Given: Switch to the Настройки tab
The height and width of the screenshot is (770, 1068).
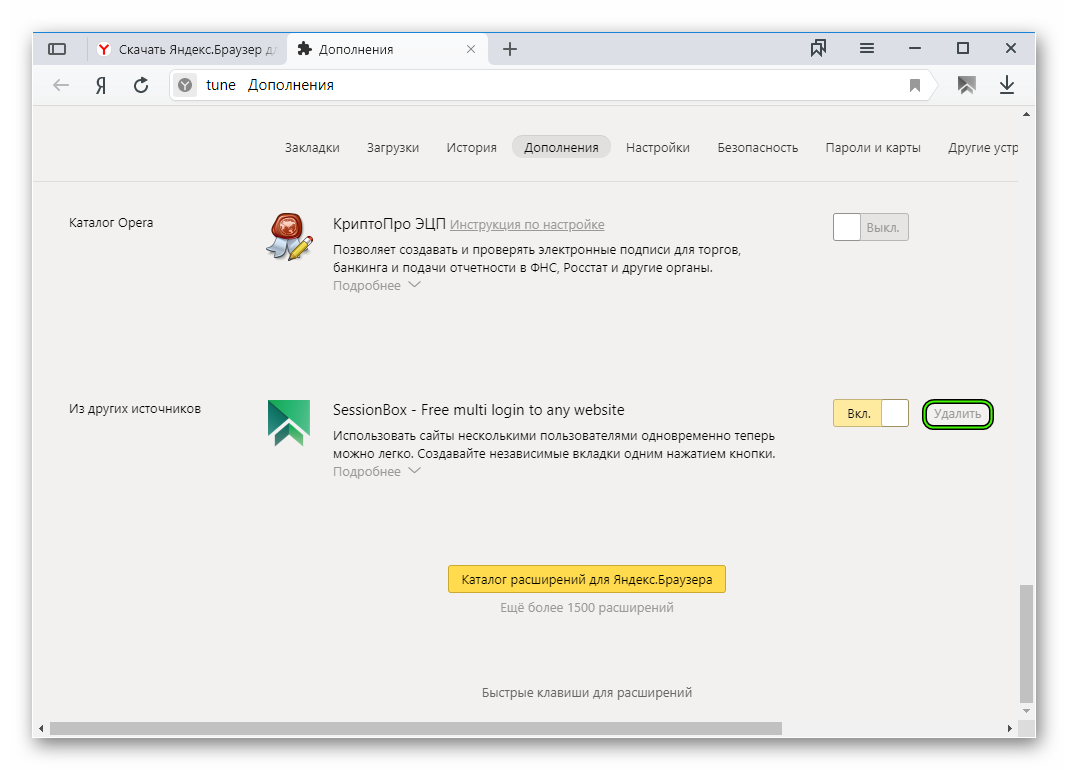Looking at the screenshot, I should point(657,147).
